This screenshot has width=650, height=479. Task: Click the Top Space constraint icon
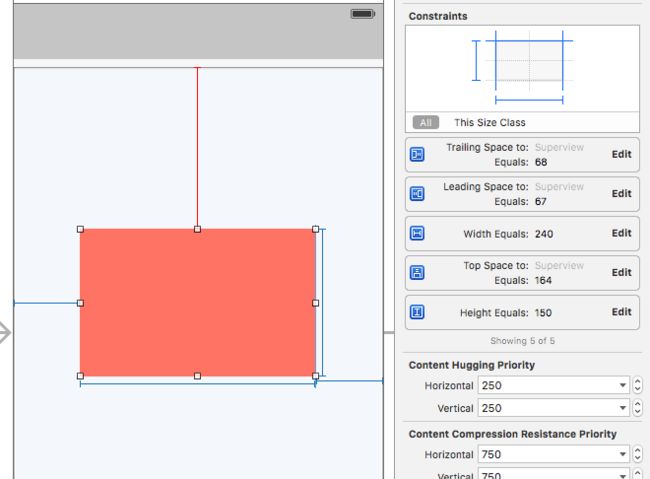pos(417,272)
